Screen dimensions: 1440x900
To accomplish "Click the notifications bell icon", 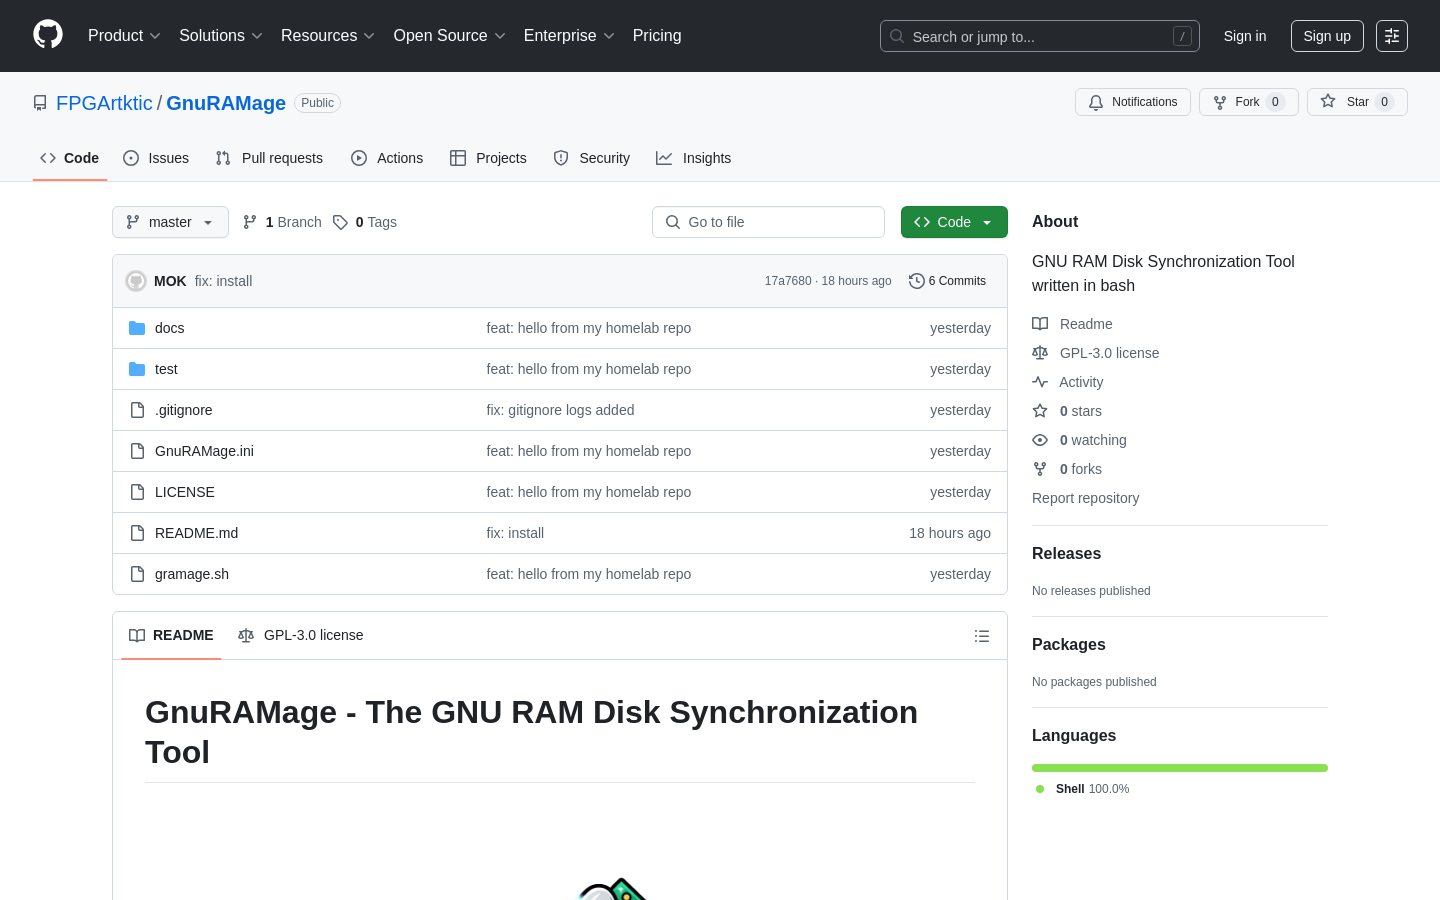I will (x=1096, y=102).
